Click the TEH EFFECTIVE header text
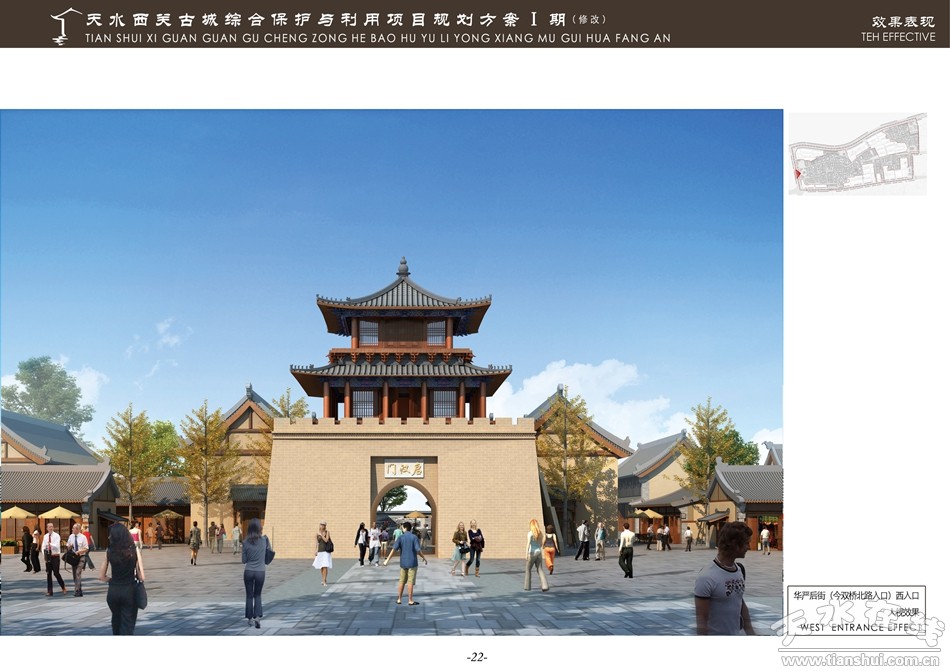This screenshot has width=950, height=671. (x=897, y=37)
